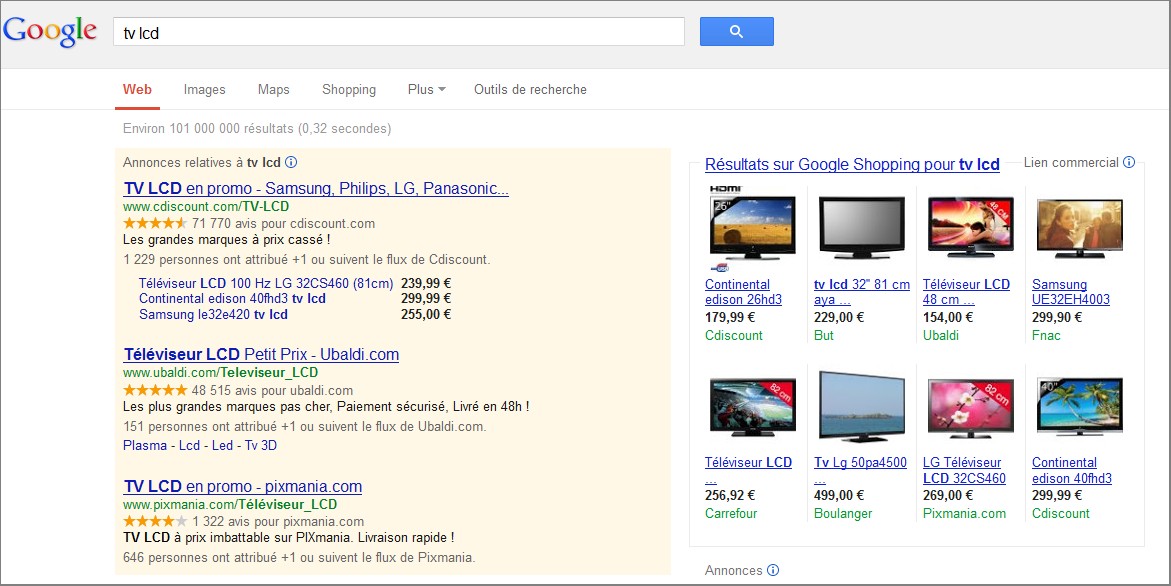Click 'Les grandes marques à prix cassé !' text
This screenshot has width=1171, height=586.
pyautogui.click(x=226, y=240)
